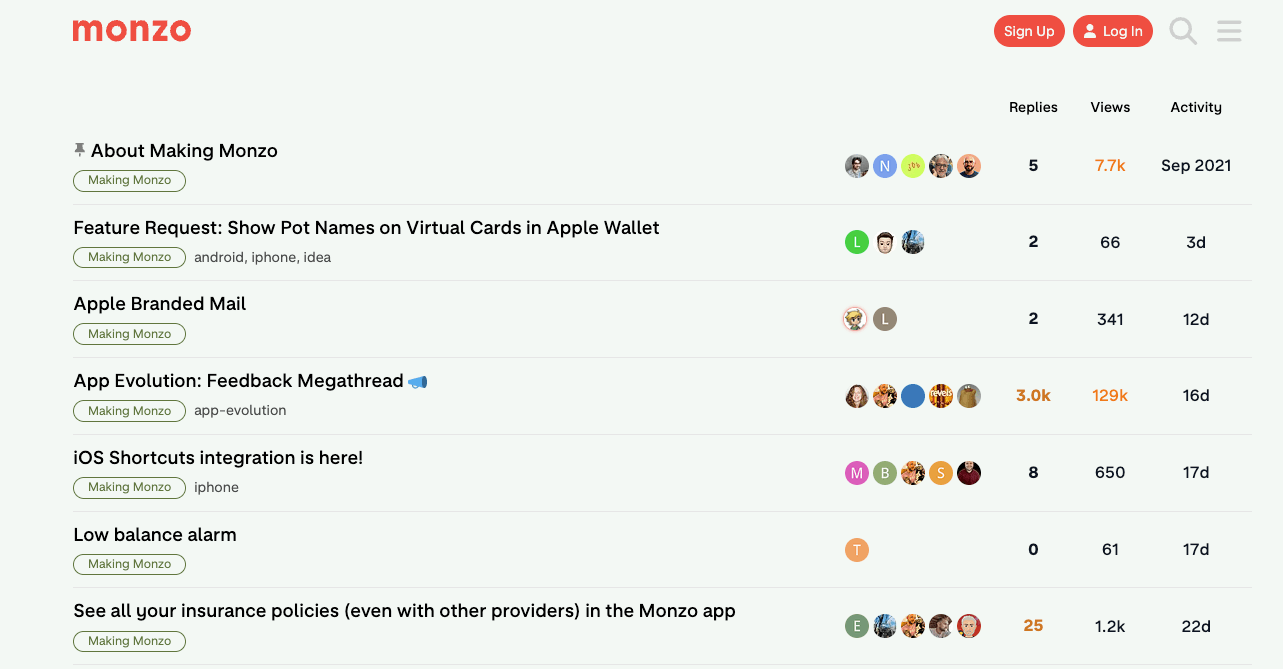The height and width of the screenshot is (669, 1283).
Task: Open 'Apple Branded Mail' topic
Action: (x=160, y=304)
